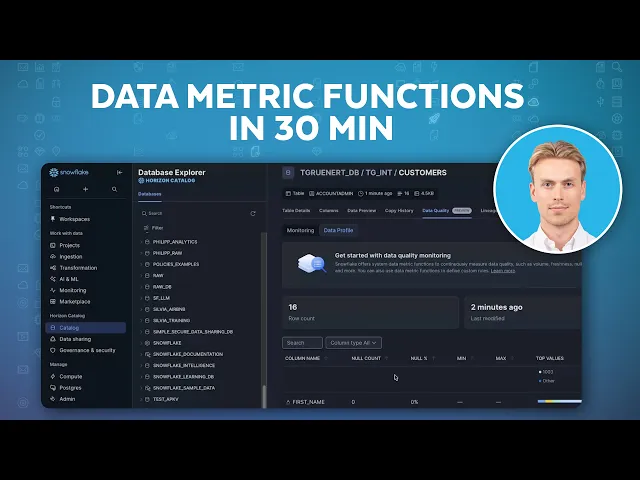
Task: Click the Transformation icon
Action: pos(53,268)
